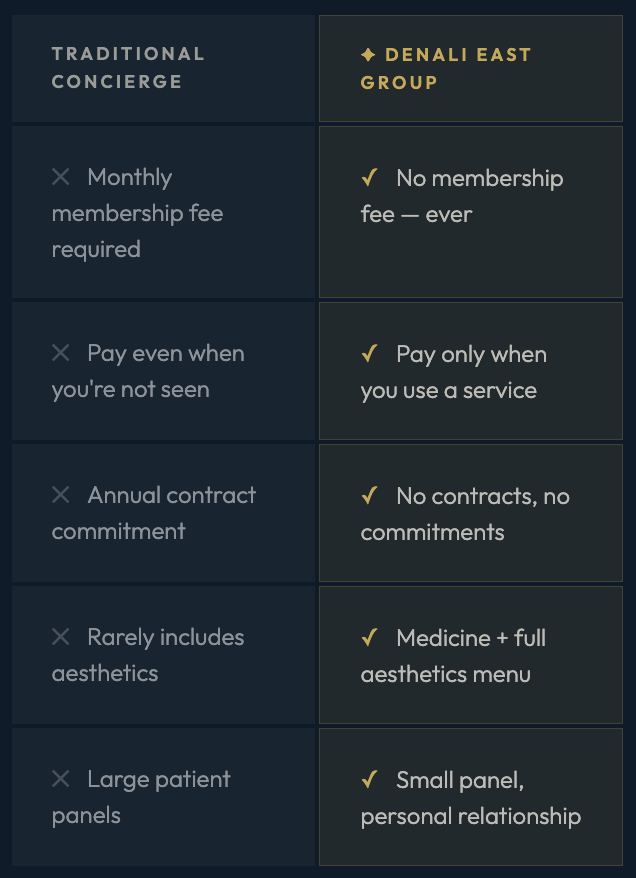Click the Large patient panels text

(141, 797)
